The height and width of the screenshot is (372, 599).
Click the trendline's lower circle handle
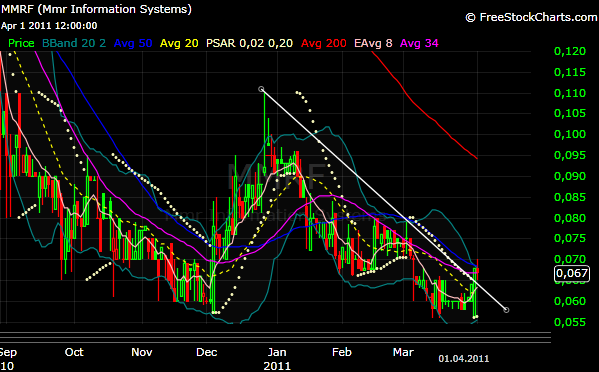pos(506,310)
